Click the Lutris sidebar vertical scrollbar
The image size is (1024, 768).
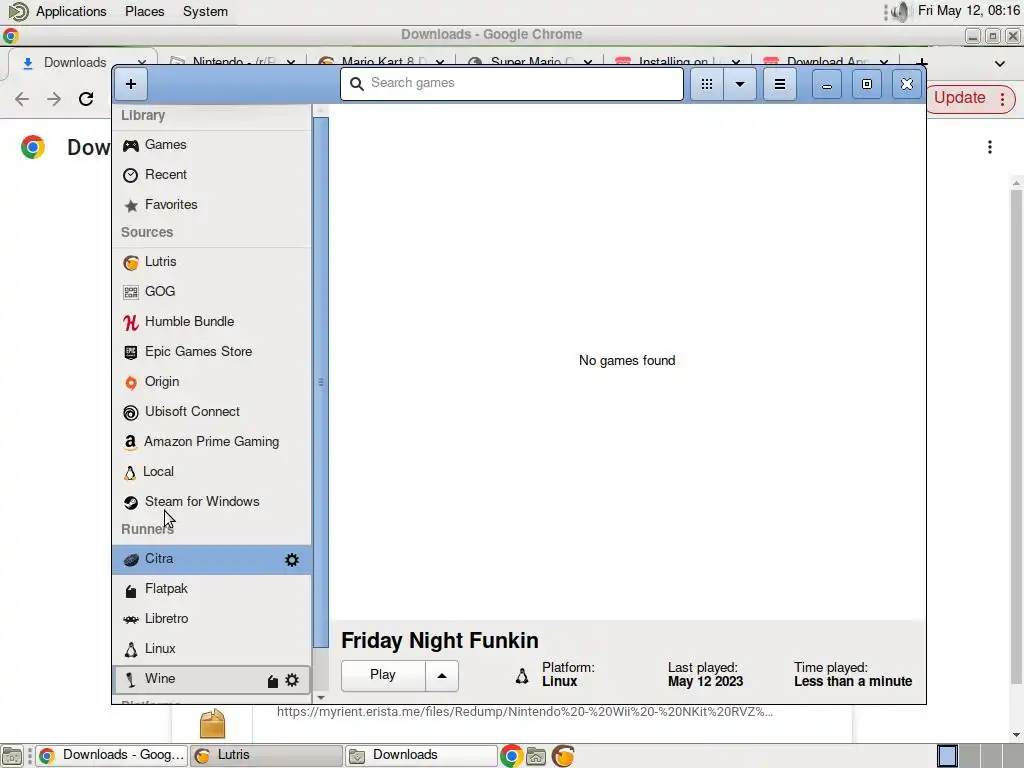pyautogui.click(x=320, y=382)
